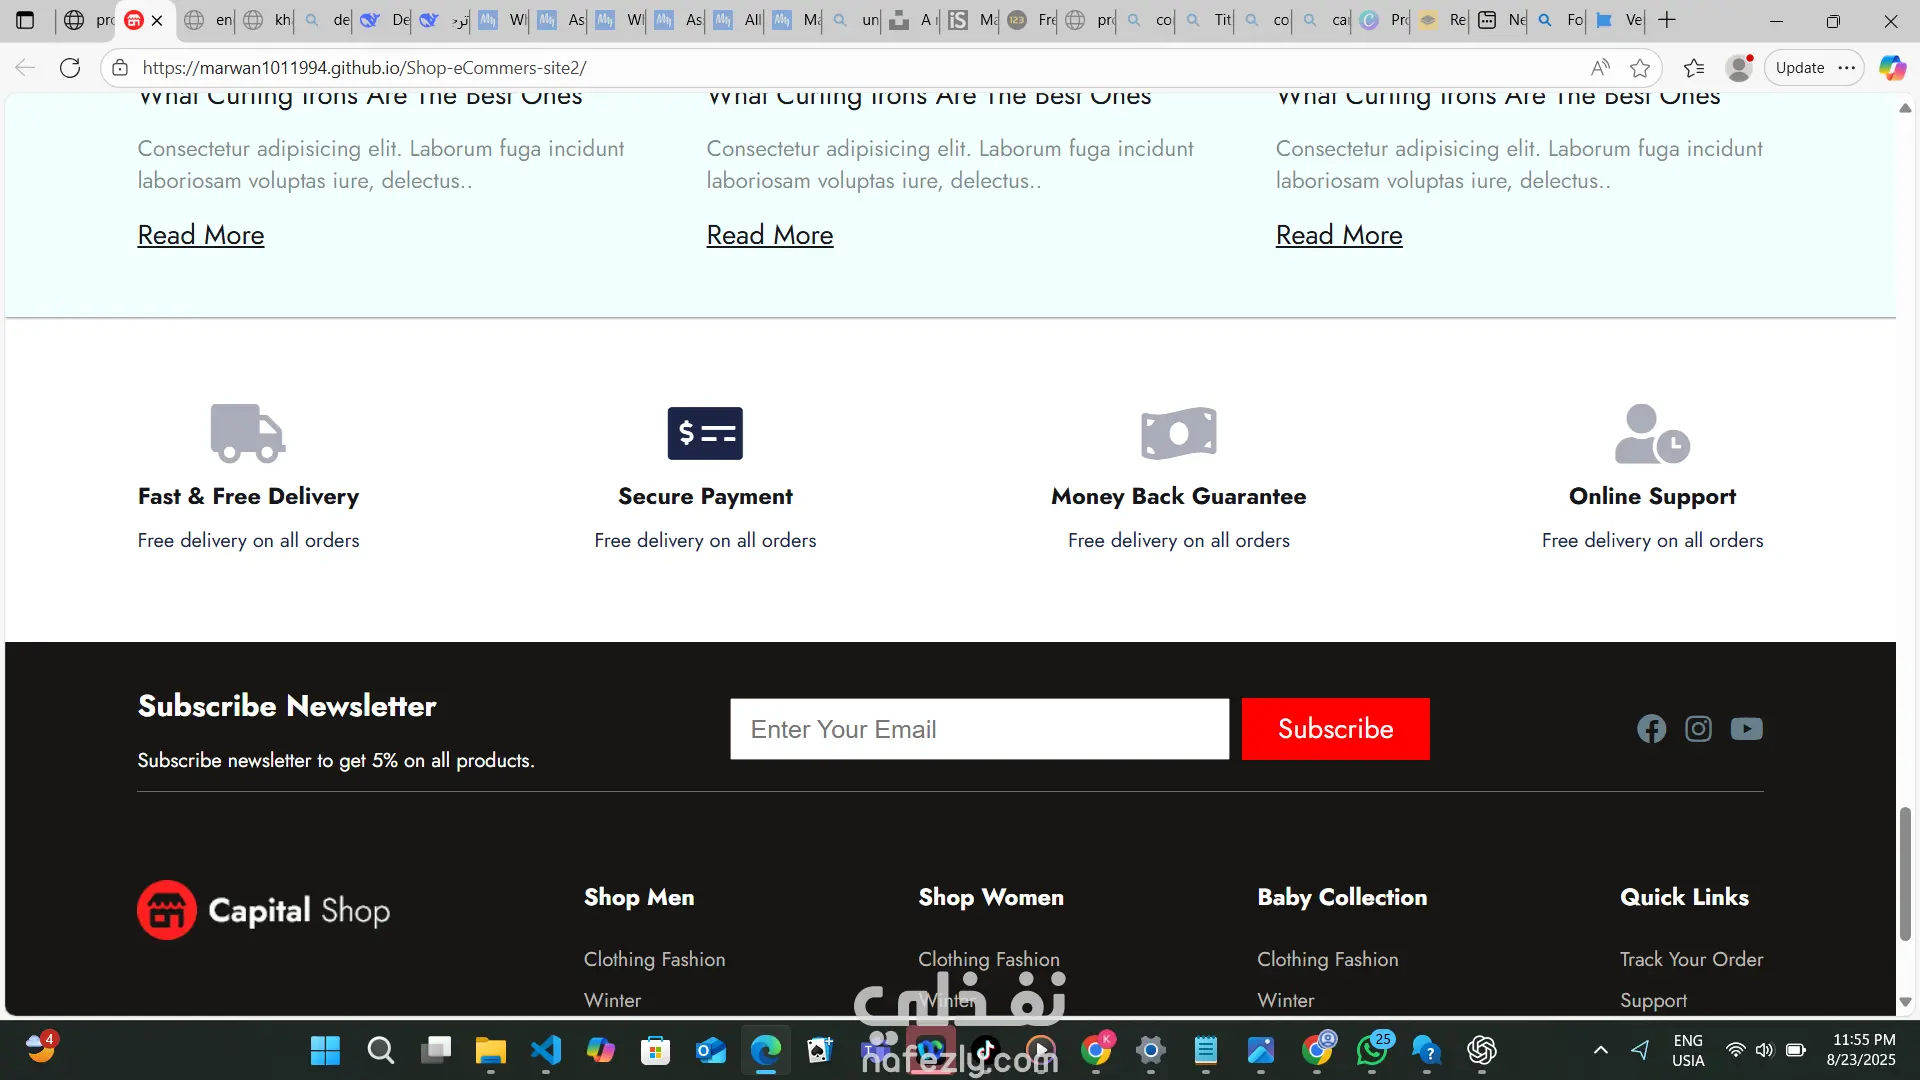Refresh the page with reload button
Screen dimensions: 1920x1080
(x=70, y=68)
